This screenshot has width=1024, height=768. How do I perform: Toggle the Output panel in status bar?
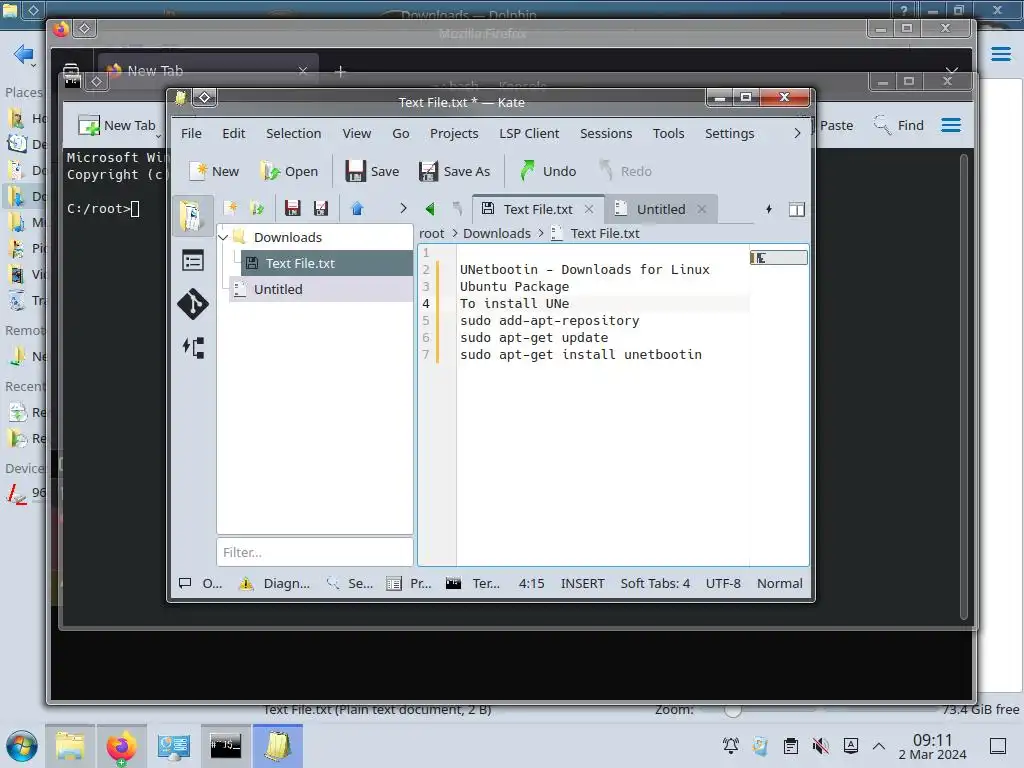200,583
